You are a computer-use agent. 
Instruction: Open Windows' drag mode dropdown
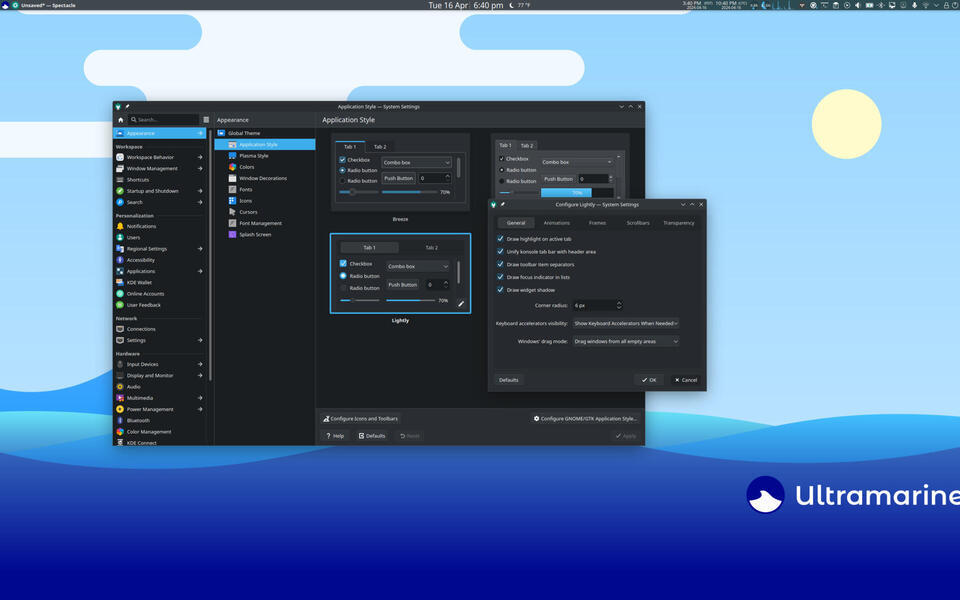coord(626,341)
